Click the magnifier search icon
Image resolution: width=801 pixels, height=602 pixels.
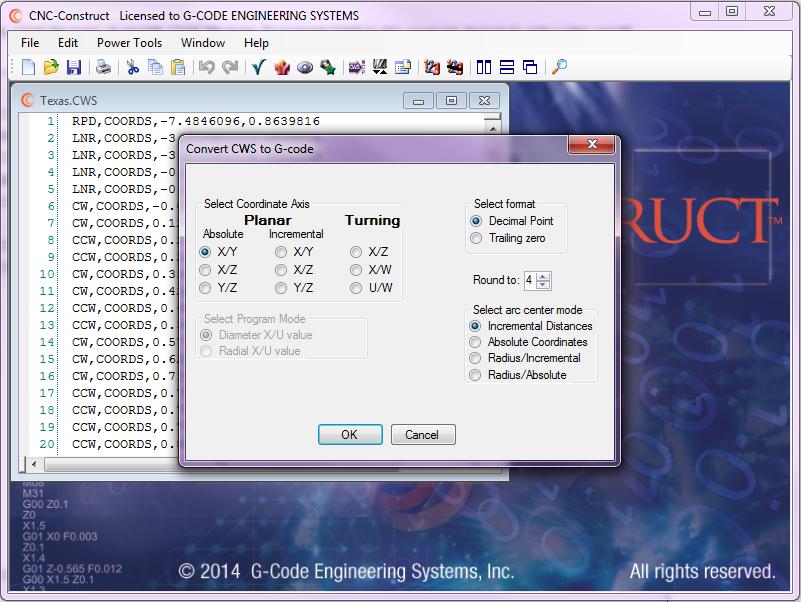[560, 67]
